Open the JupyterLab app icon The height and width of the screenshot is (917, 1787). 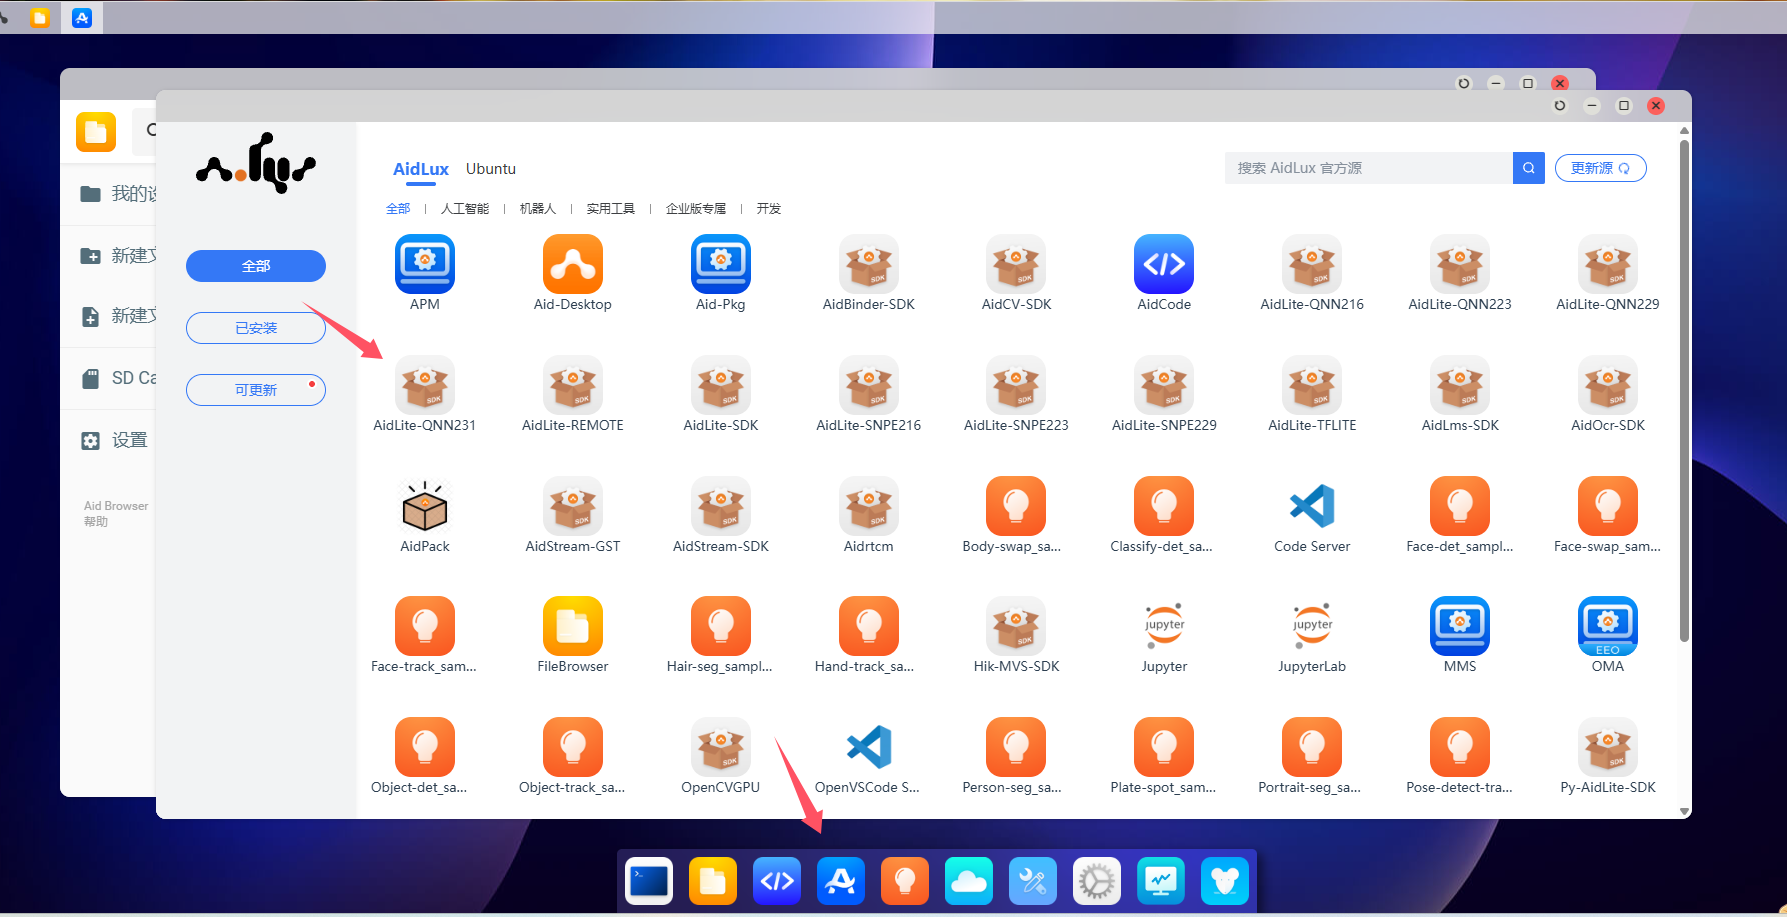click(1312, 626)
